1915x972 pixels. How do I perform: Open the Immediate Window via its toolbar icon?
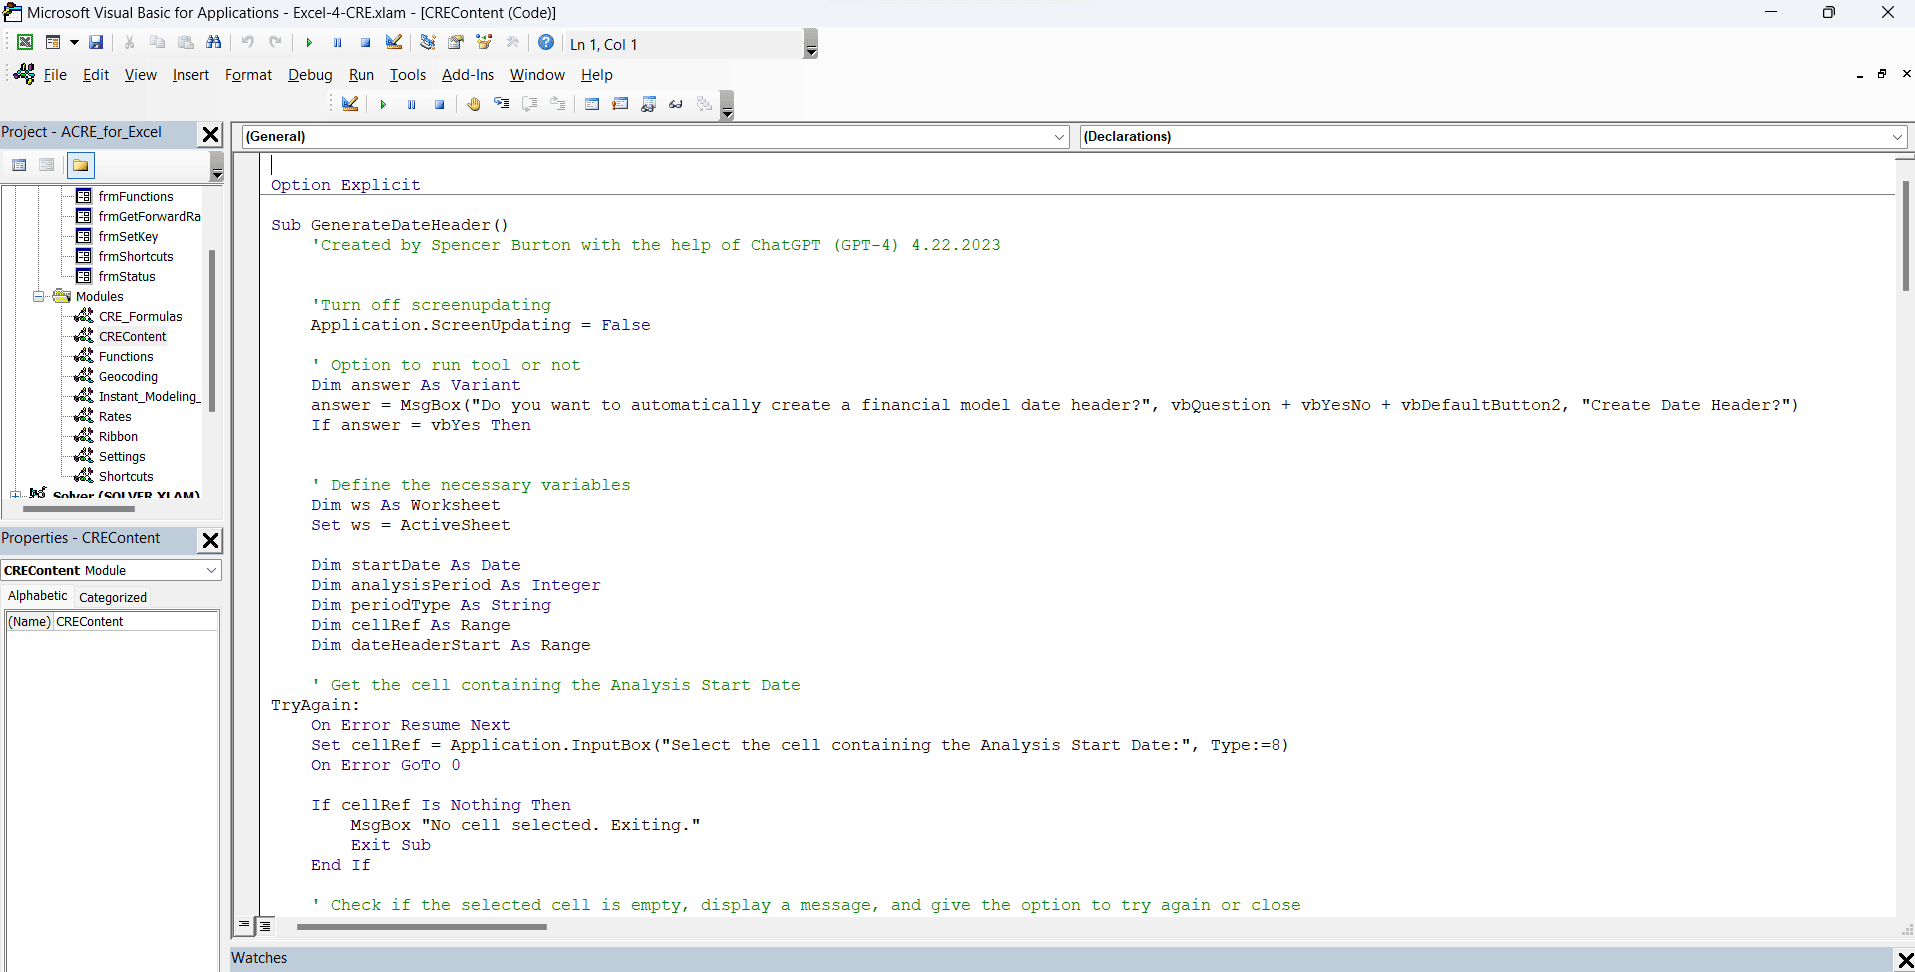[x=620, y=104]
